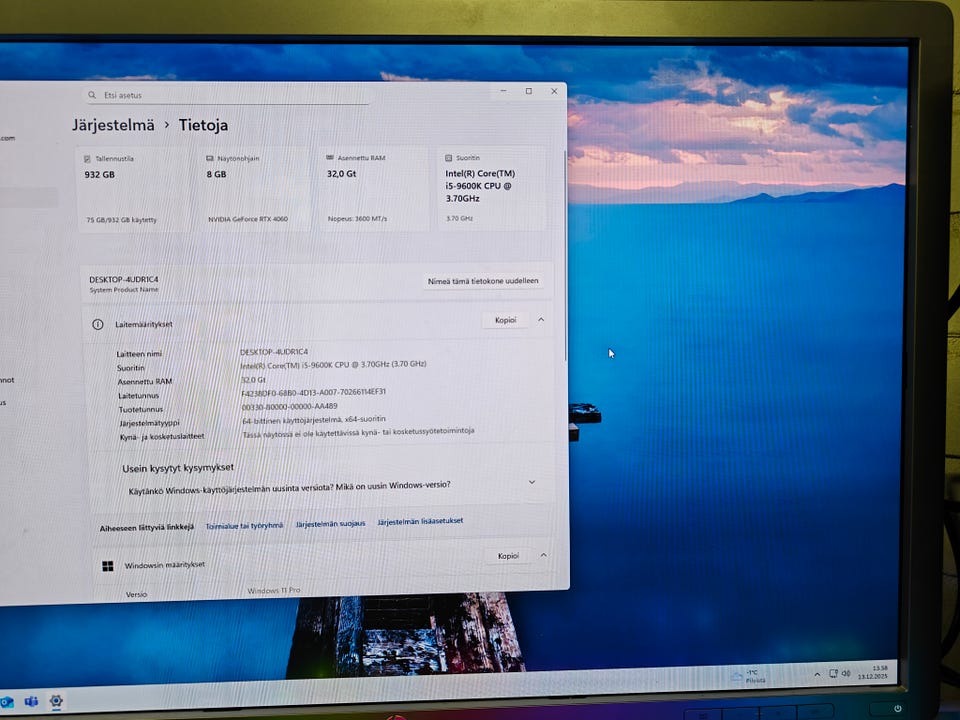Click the settings window scrollbar

pyautogui.click(x=564, y=254)
